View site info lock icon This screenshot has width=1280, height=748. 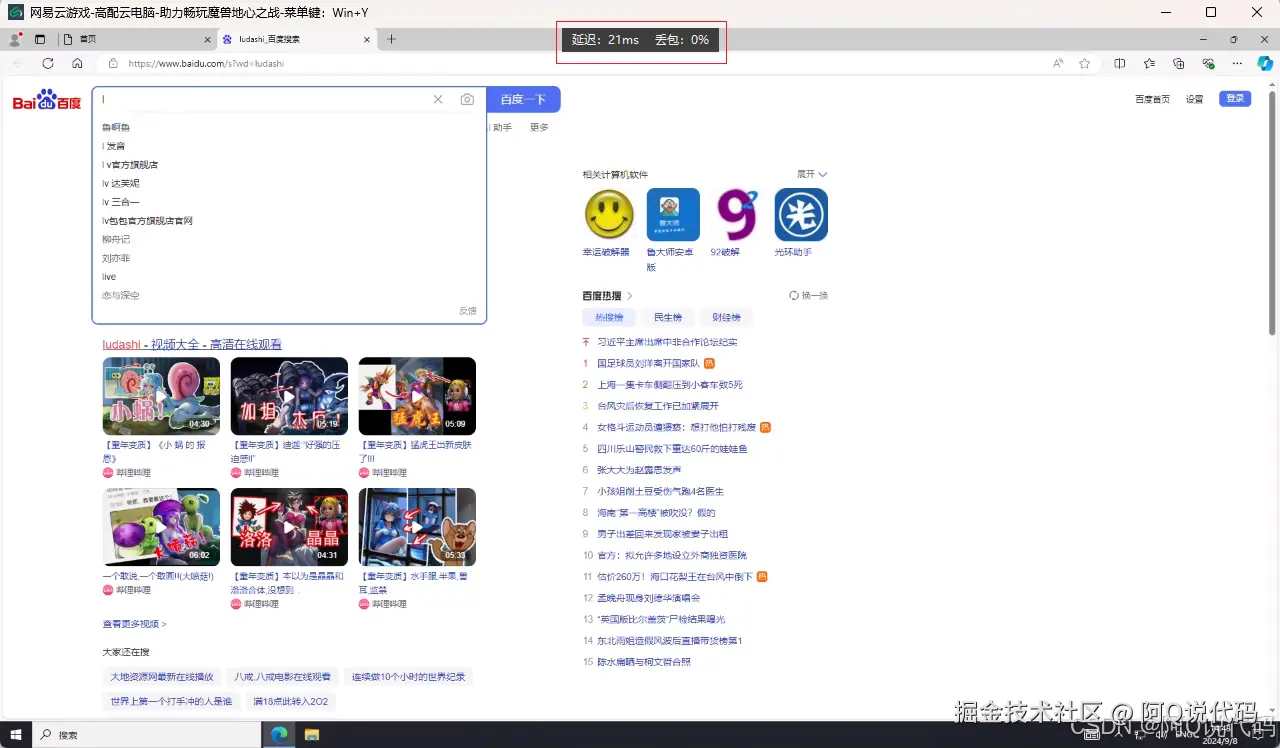(x=113, y=63)
